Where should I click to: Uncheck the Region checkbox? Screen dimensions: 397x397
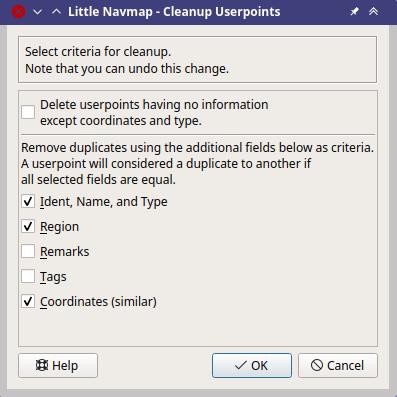click(x=28, y=226)
